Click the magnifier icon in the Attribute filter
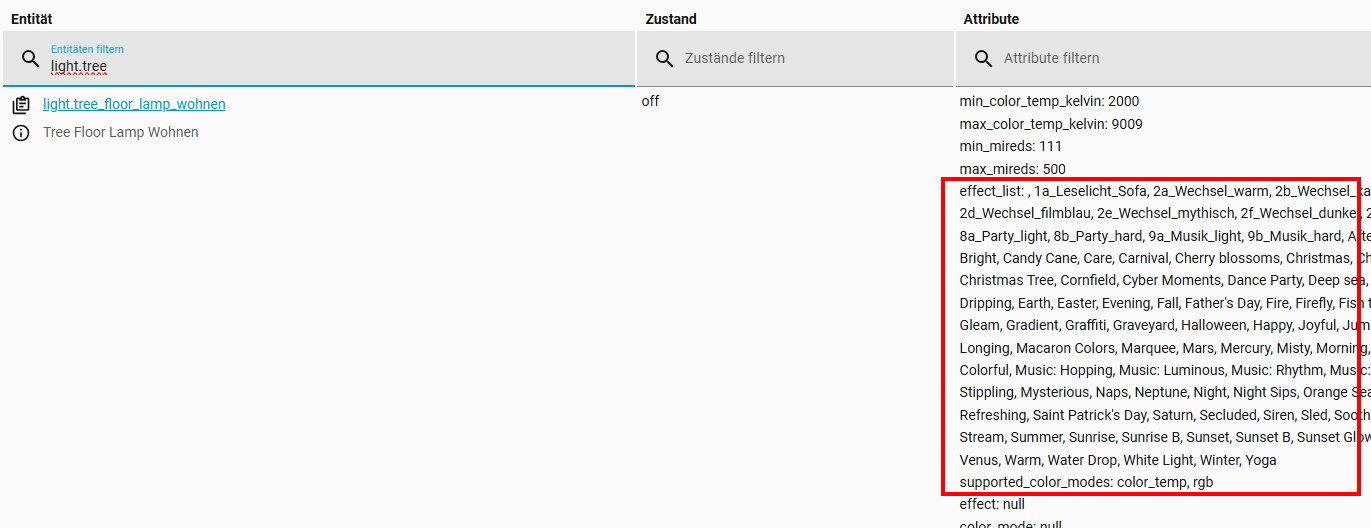The height and width of the screenshot is (528, 1371). click(x=984, y=59)
